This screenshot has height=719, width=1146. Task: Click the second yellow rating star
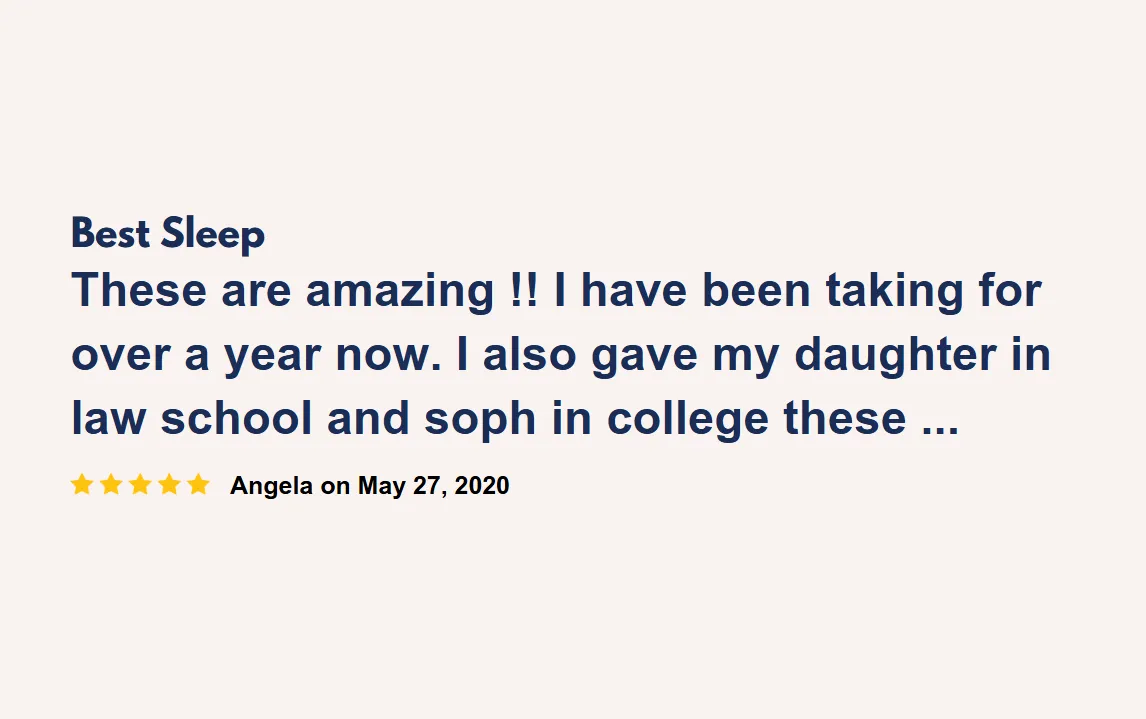coord(111,484)
